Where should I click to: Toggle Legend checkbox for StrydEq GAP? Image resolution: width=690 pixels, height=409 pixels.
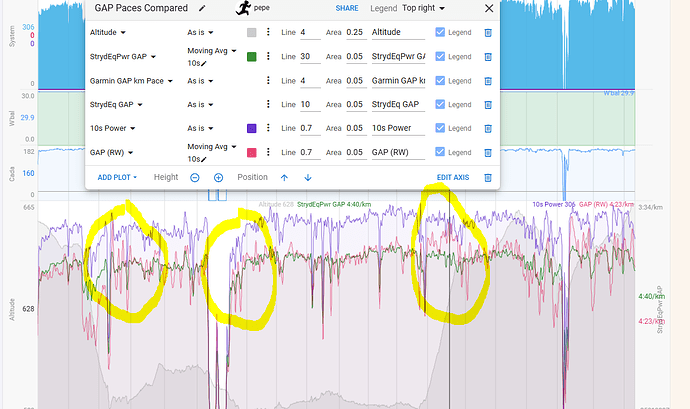[440, 104]
